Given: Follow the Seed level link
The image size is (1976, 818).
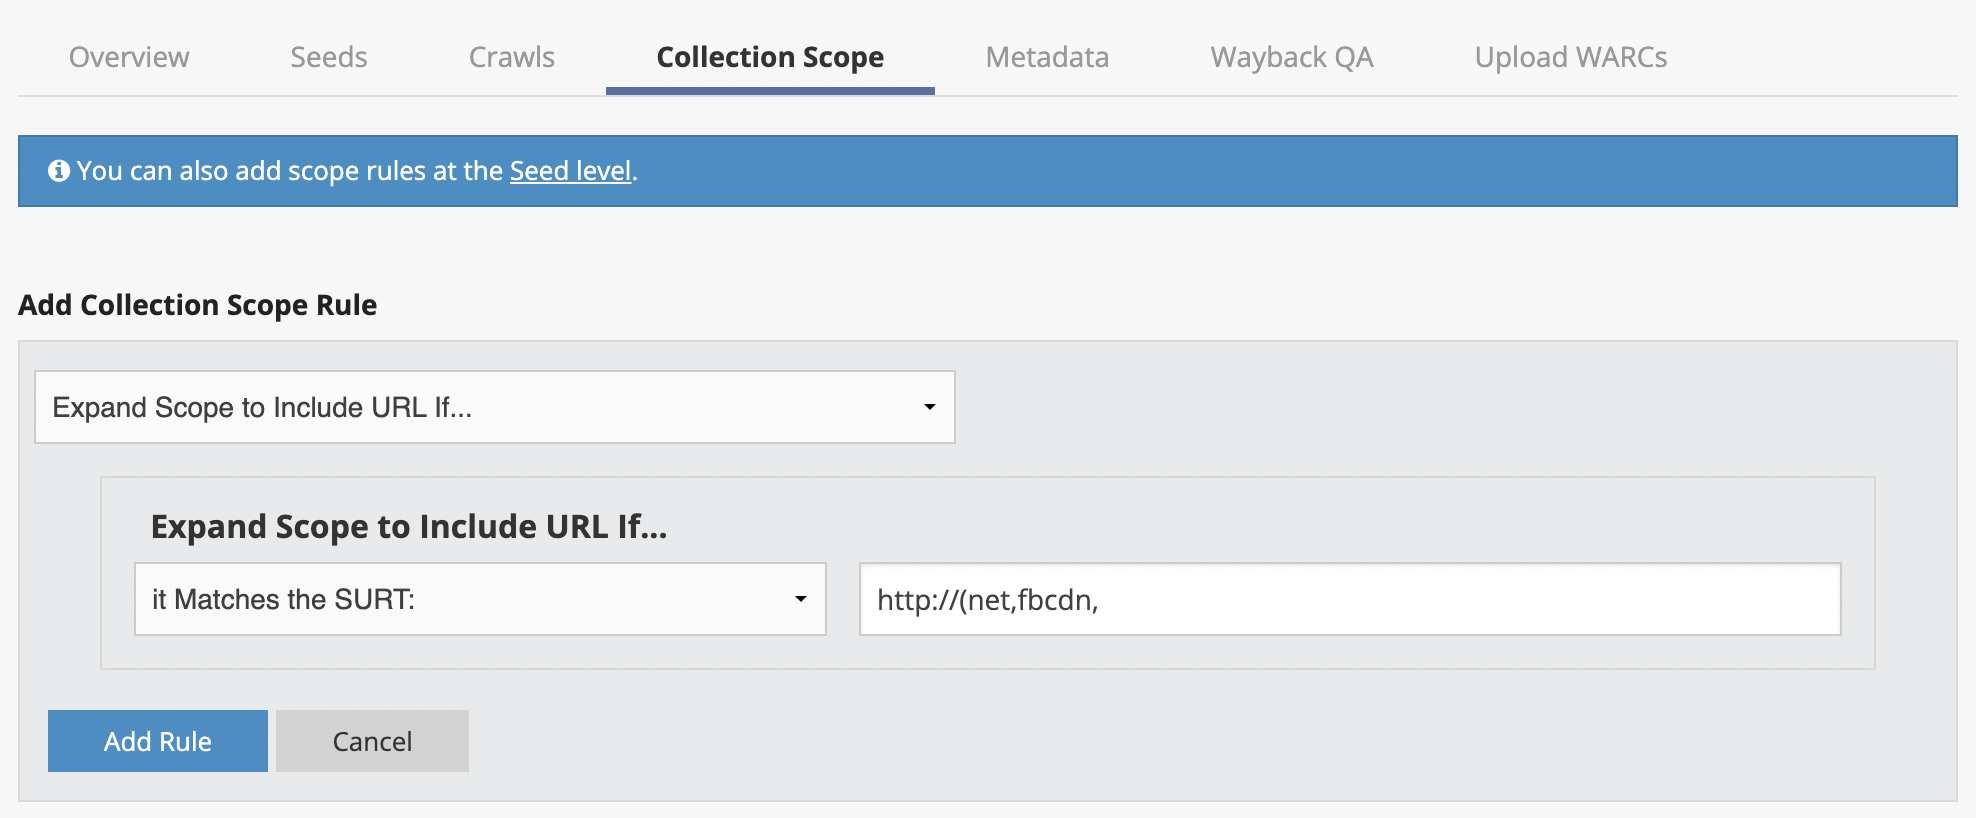Looking at the screenshot, I should tap(570, 171).
